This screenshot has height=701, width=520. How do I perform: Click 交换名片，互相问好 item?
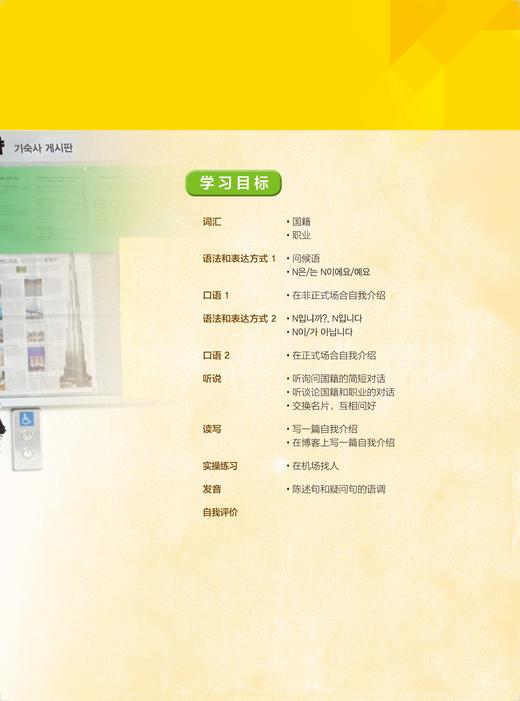click(x=334, y=406)
